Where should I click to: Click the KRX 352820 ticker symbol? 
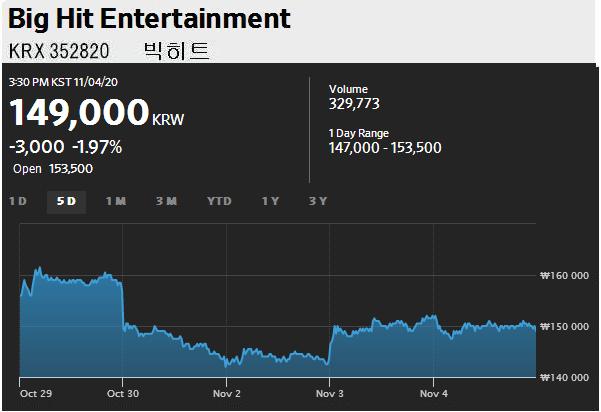58,51
